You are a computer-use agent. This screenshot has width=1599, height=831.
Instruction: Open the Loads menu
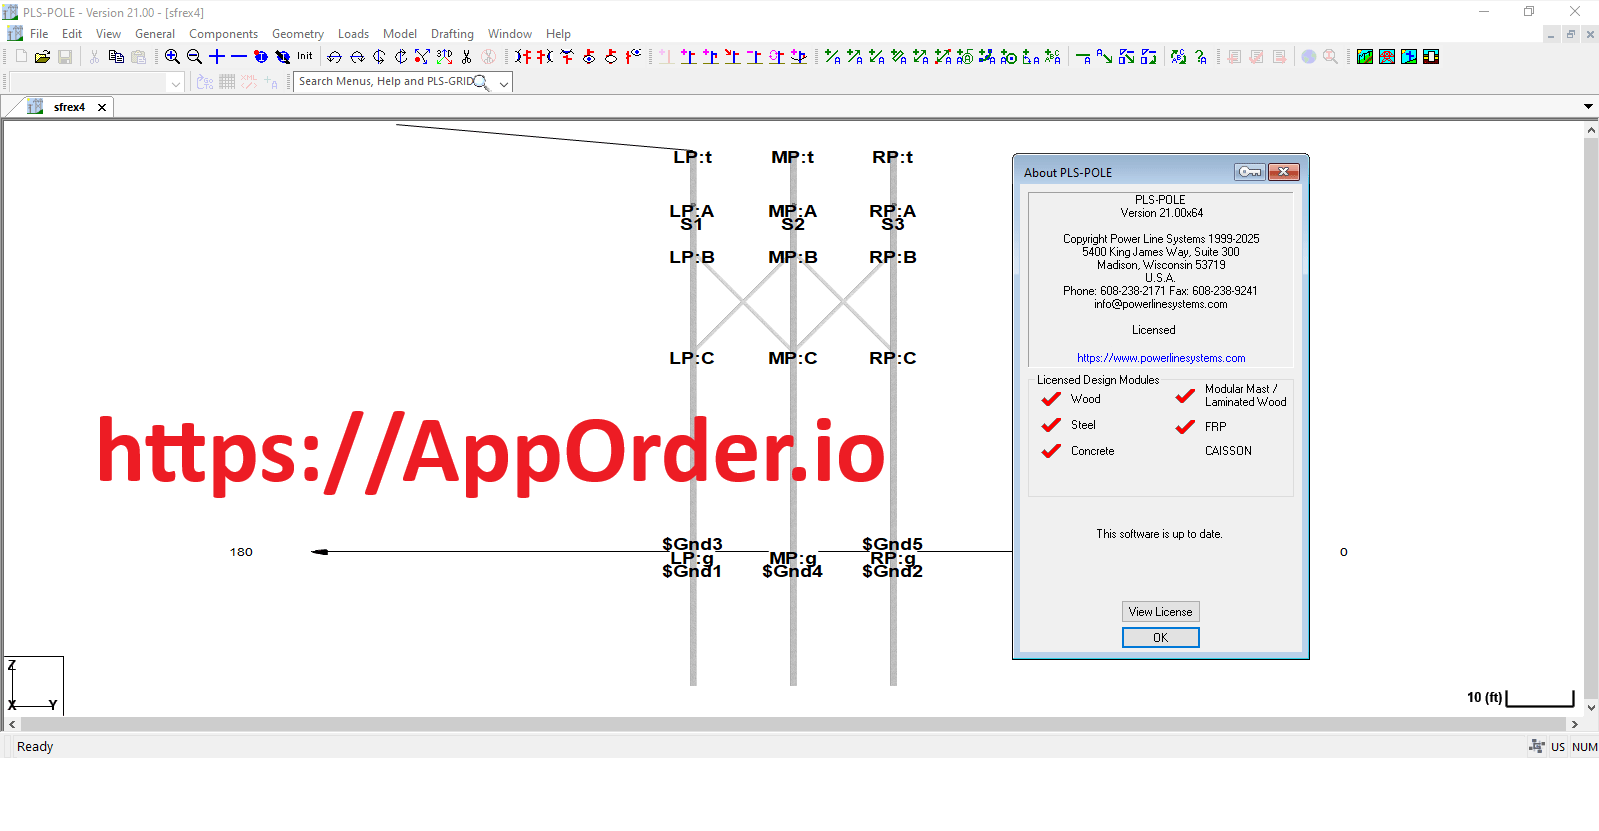click(x=353, y=34)
